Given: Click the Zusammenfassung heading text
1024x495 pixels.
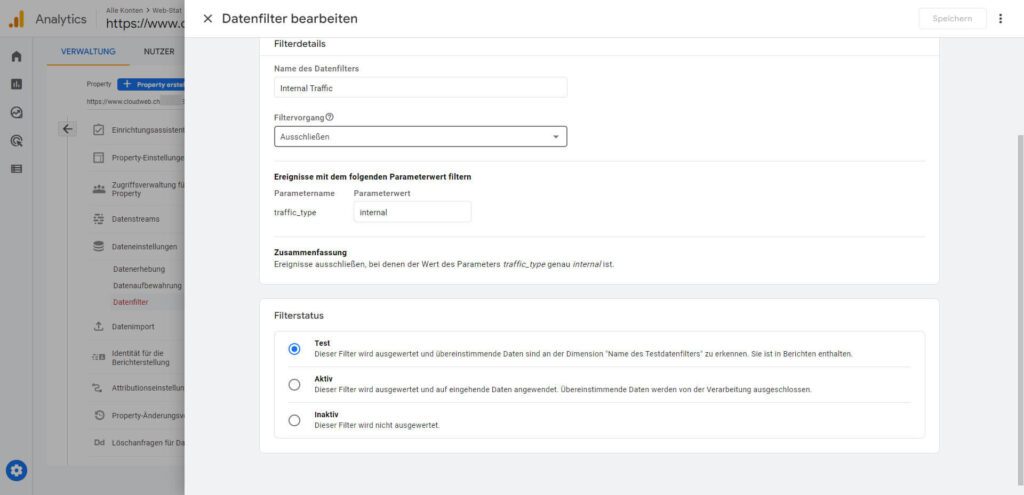Looking at the screenshot, I should (310, 252).
